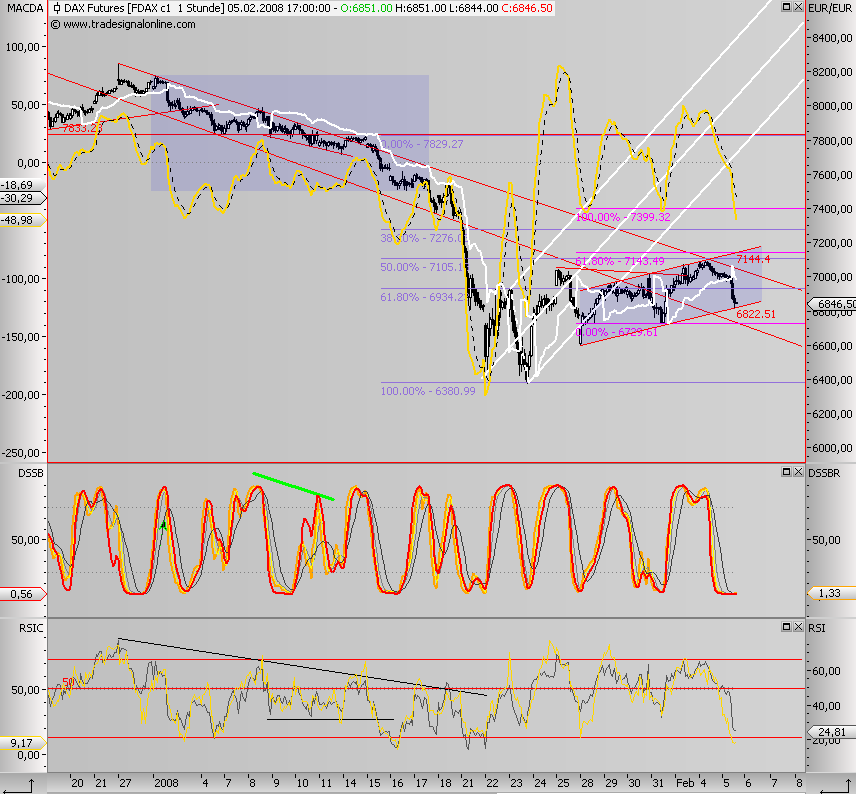
Task: Click the Feb date label on time axis
Action: coord(685,783)
